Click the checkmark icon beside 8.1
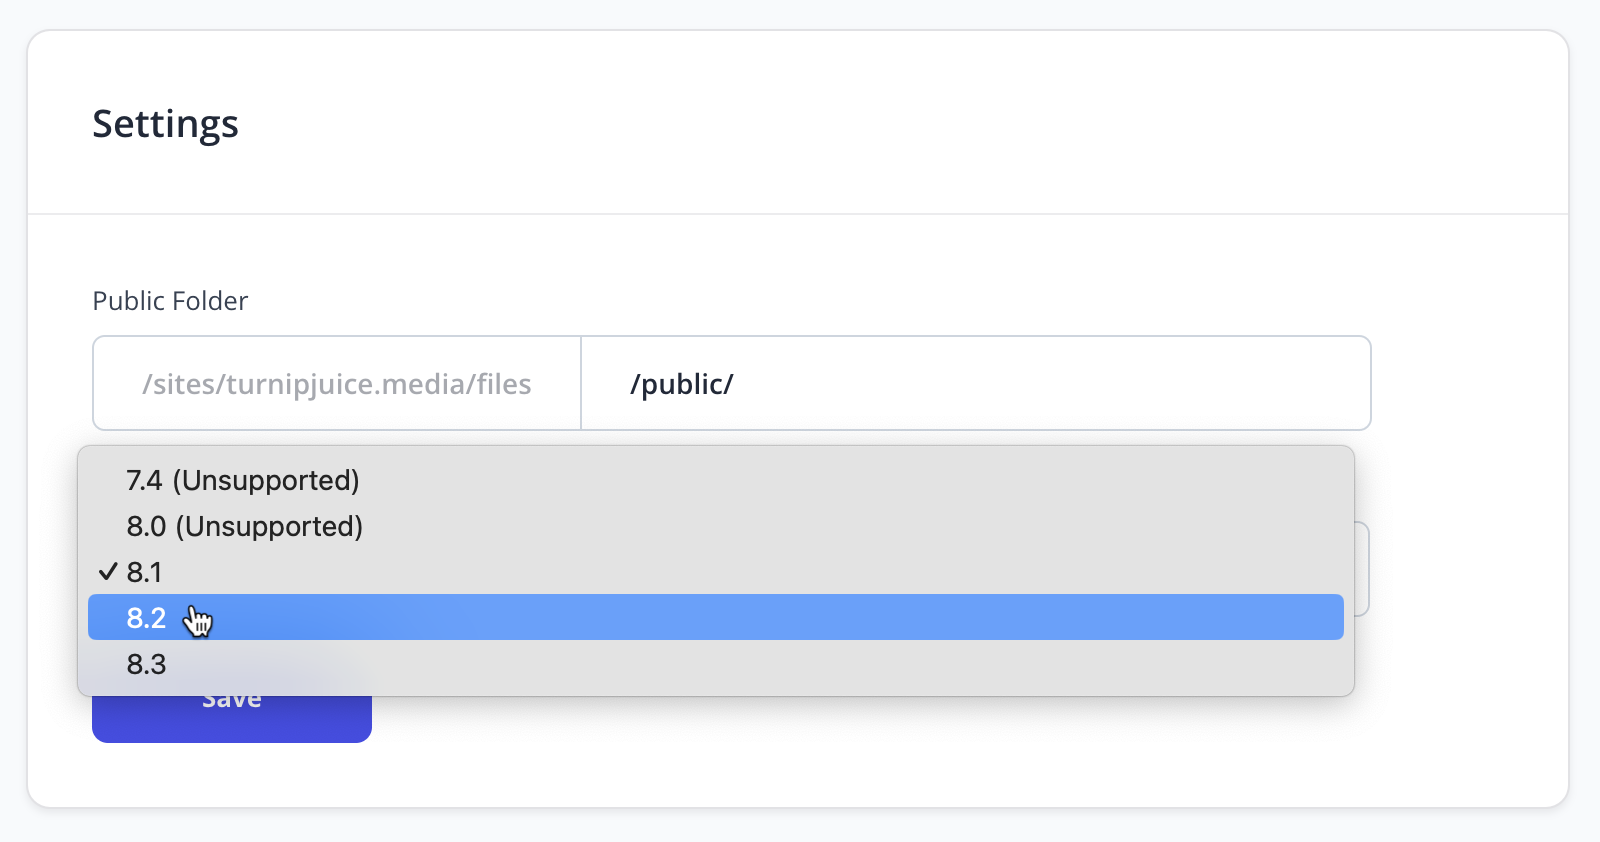 click(x=108, y=571)
